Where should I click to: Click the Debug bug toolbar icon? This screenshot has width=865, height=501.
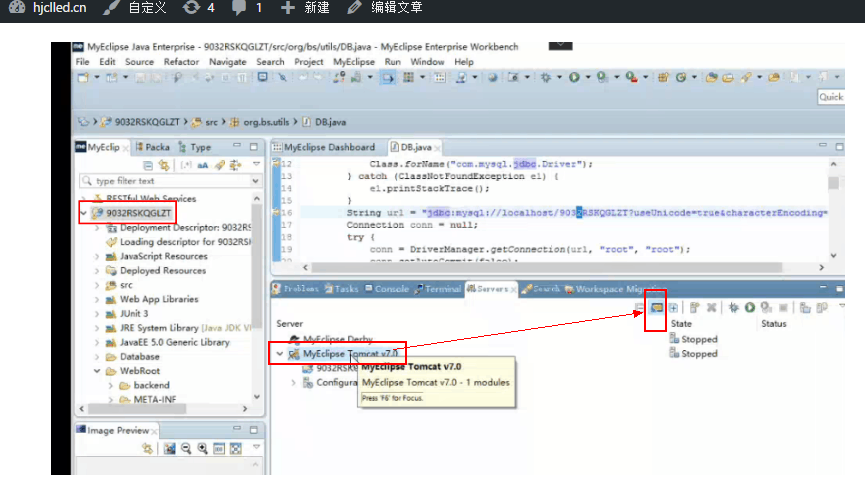(546, 77)
